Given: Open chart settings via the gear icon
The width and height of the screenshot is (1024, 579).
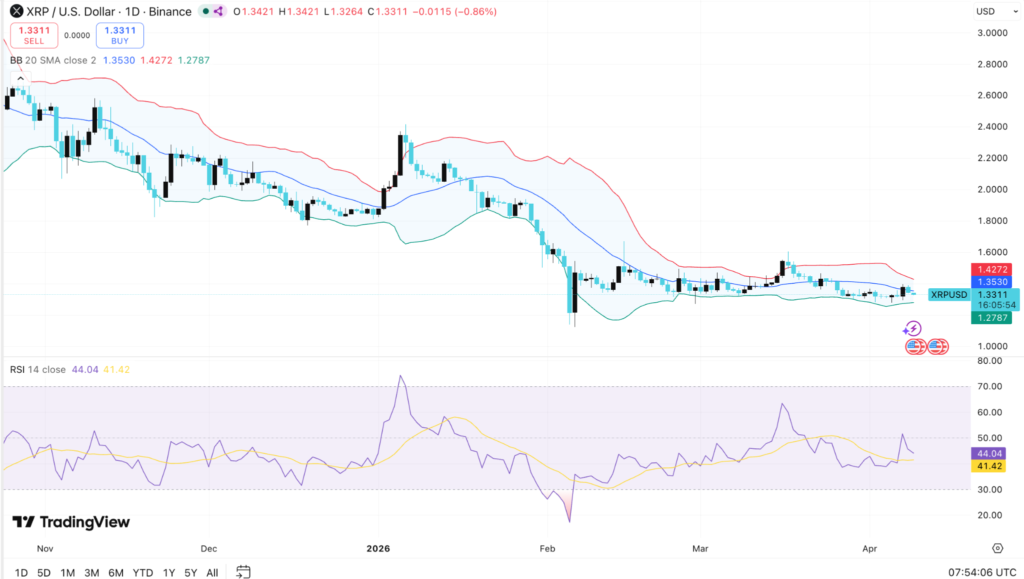Looking at the screenshot, I should click(997, 548).
